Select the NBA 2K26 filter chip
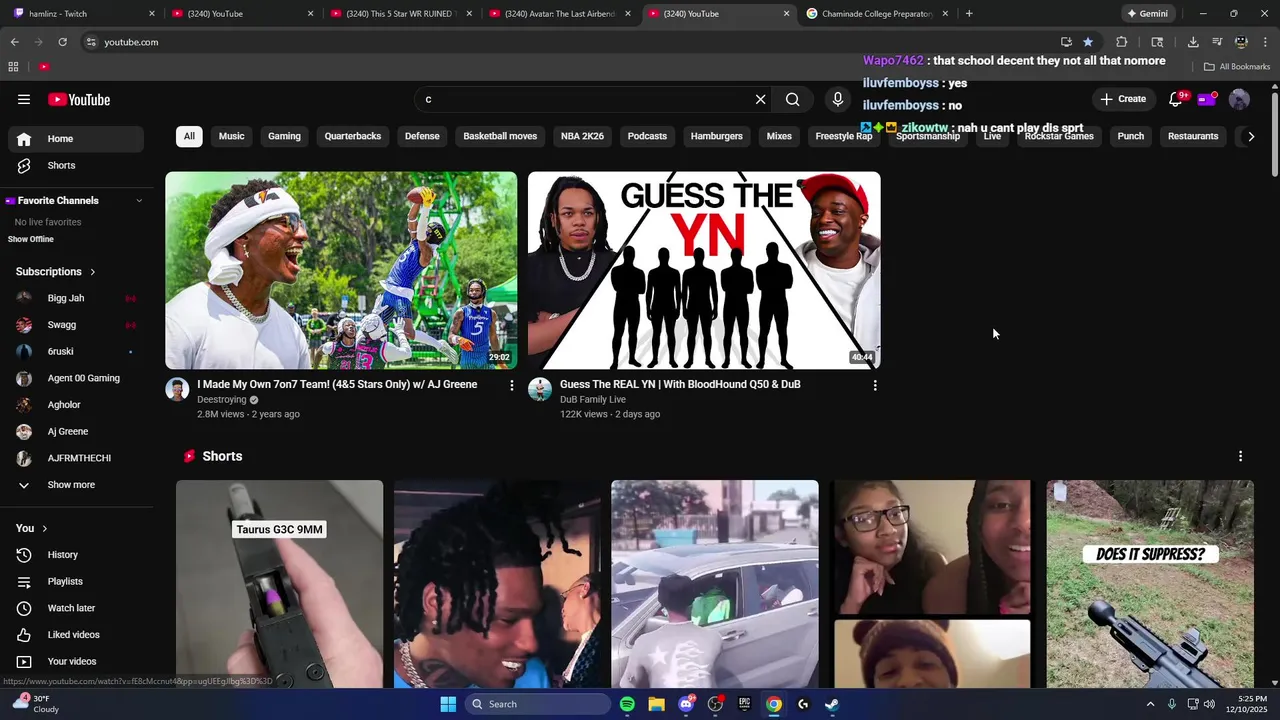 (582, 136)
